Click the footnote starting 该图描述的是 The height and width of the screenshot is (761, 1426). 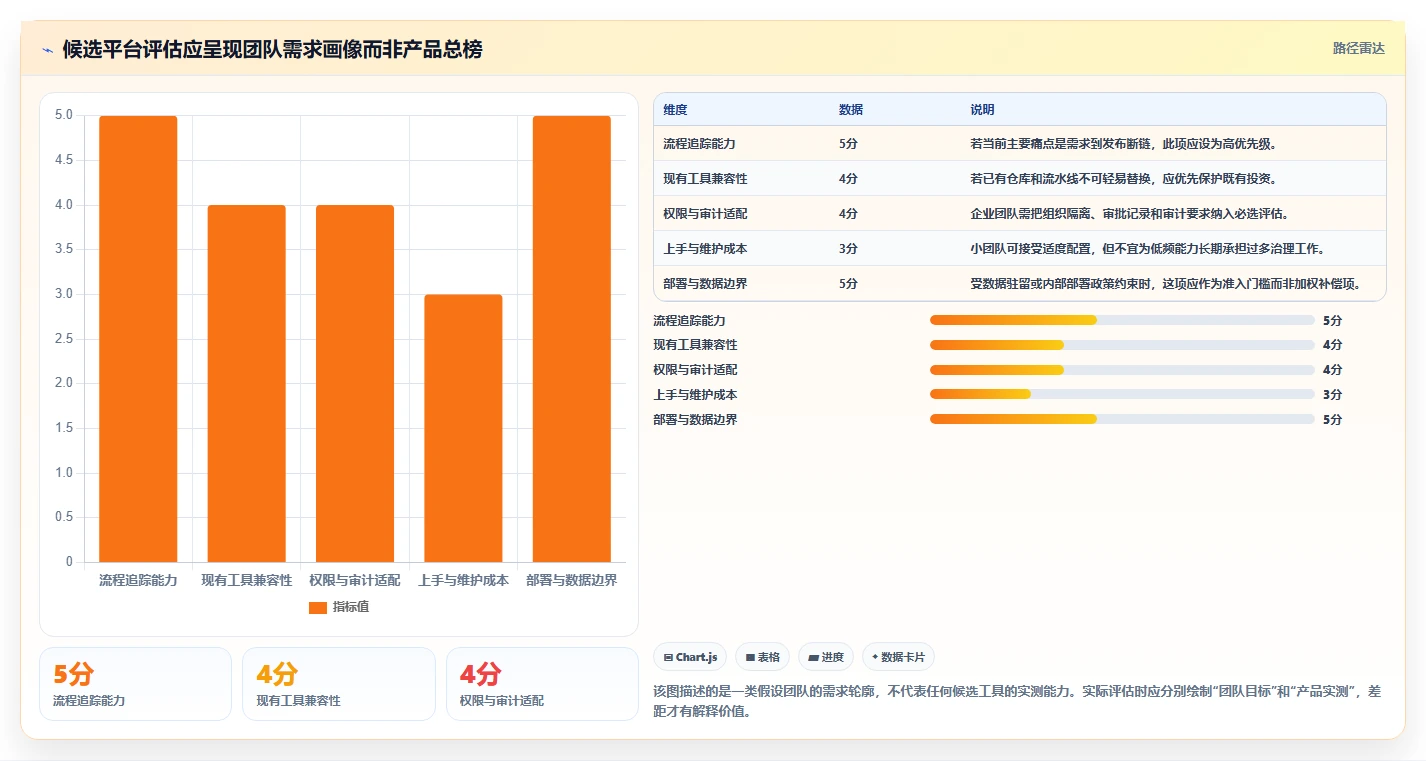(x=1017, y=702)
